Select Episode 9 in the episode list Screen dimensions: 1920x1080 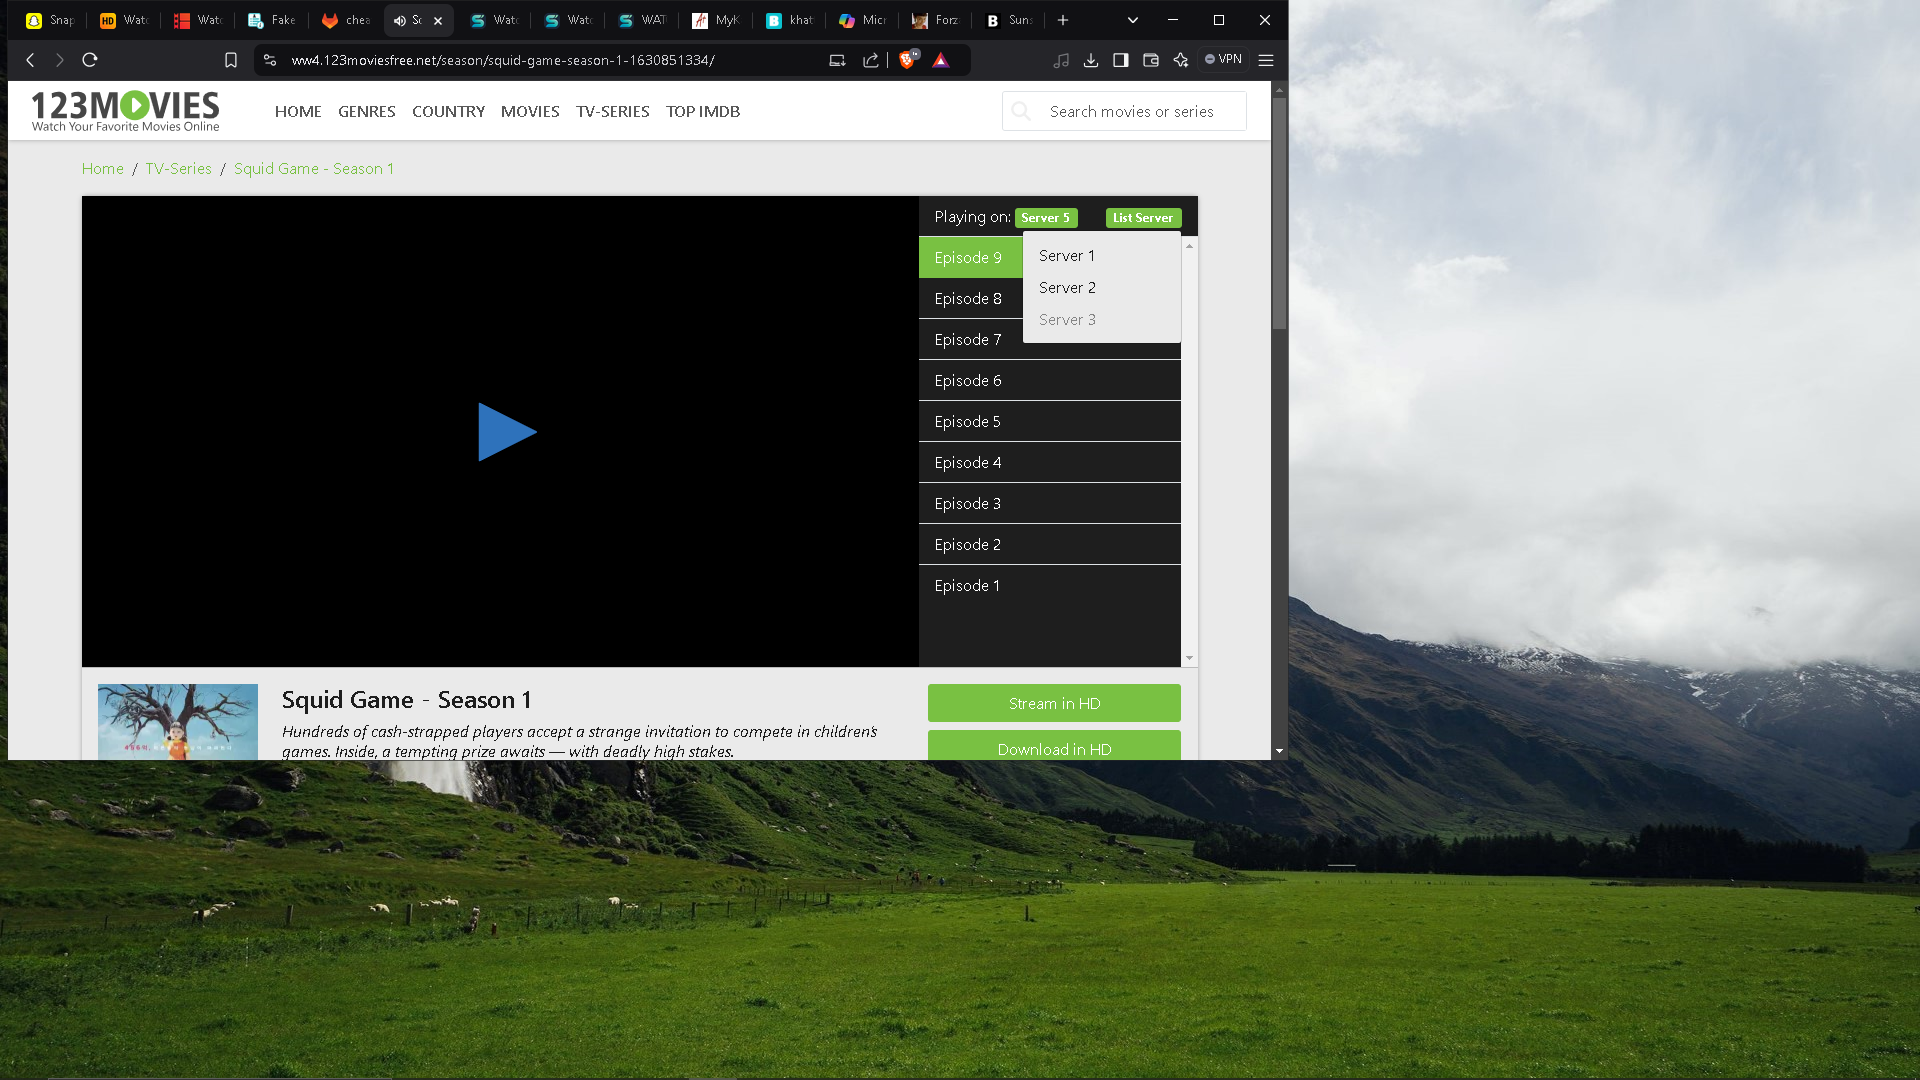tap(970, 258)
